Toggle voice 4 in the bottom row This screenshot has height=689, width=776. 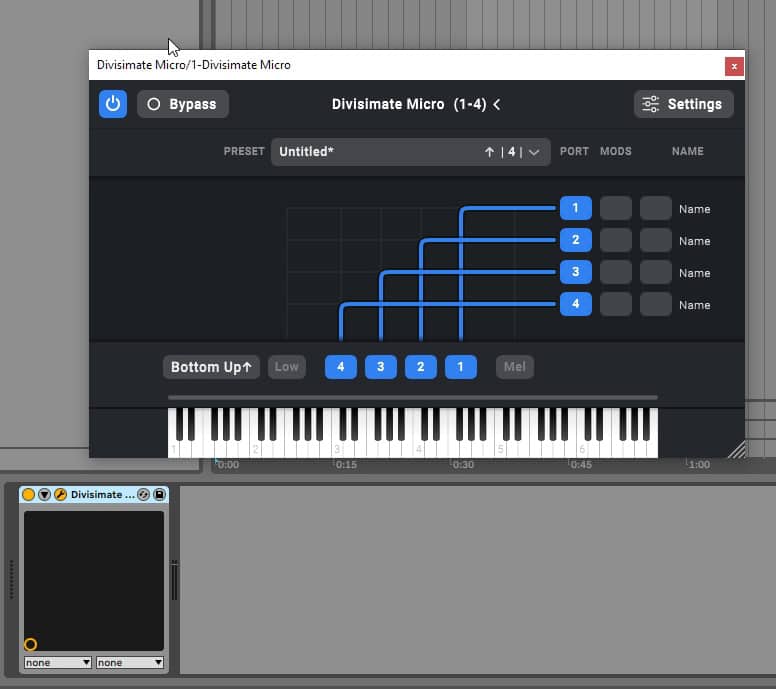[341, 367]
